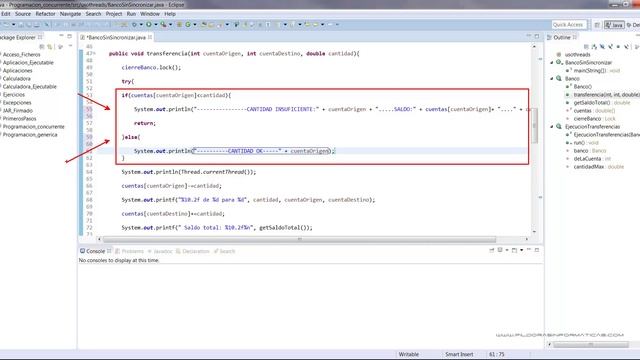Open the Debug button dropdown arrow
Screen dimensions: 640x360
pos(141,24)
